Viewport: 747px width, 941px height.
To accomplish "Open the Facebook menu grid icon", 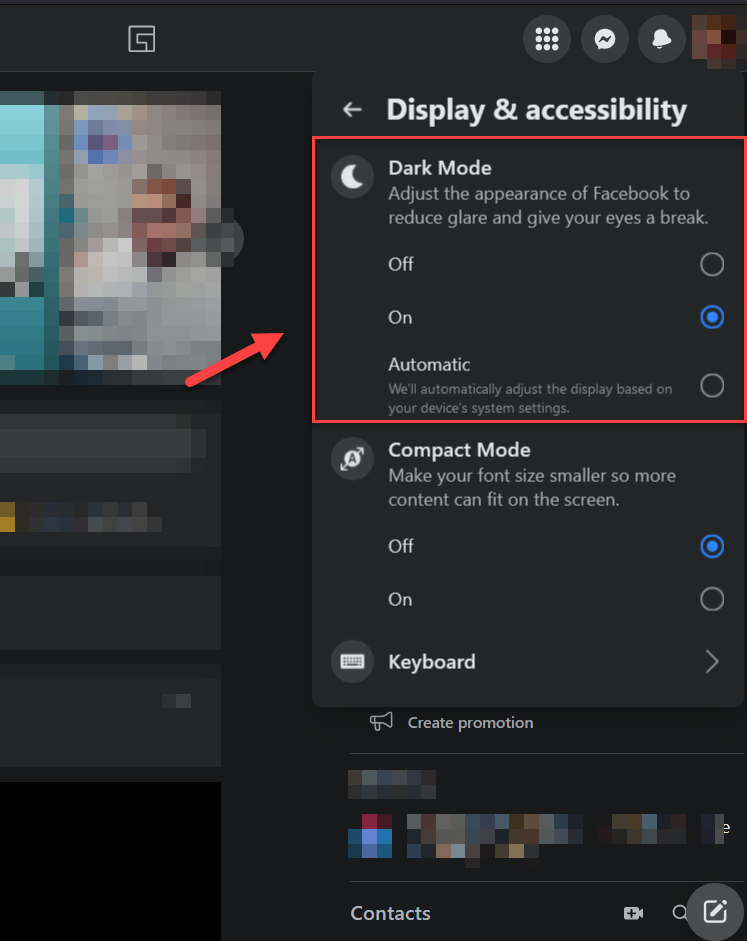I will coord(547,40).
